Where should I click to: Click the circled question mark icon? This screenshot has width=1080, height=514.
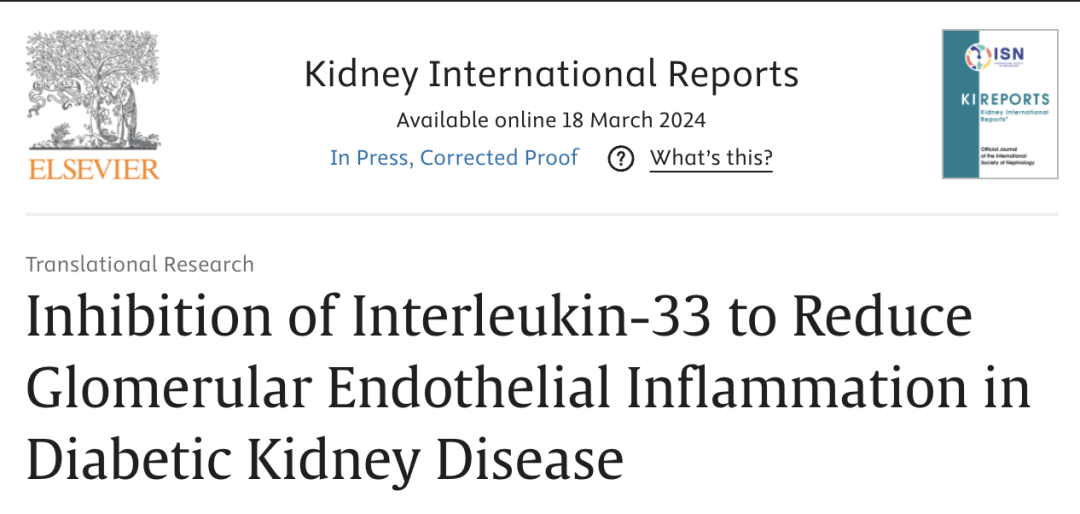tap(621, 158)
